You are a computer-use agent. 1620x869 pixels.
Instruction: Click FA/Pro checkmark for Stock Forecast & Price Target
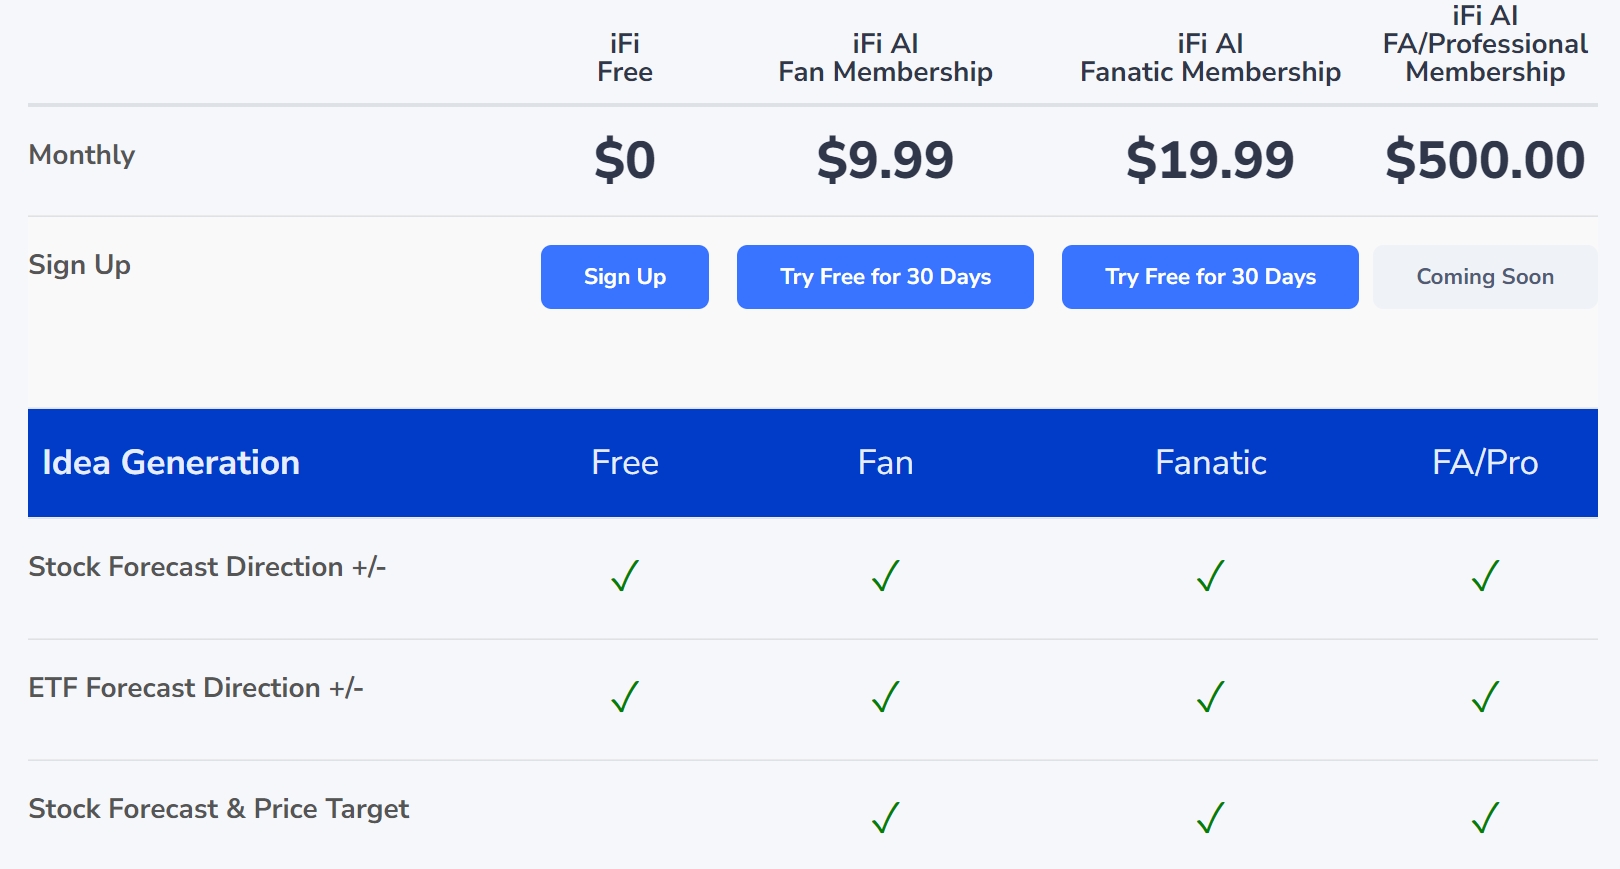[x=1486, y=818]
